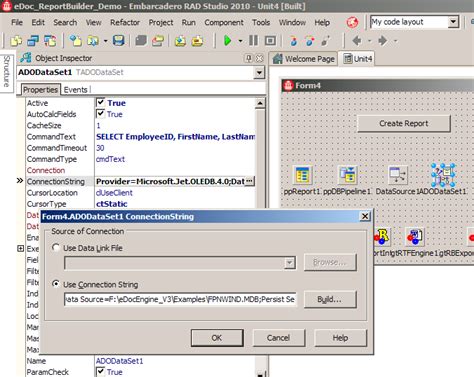Select the ppReport1 component on Form4
This screenshot has width=474, height=377.
pos(302,175)
